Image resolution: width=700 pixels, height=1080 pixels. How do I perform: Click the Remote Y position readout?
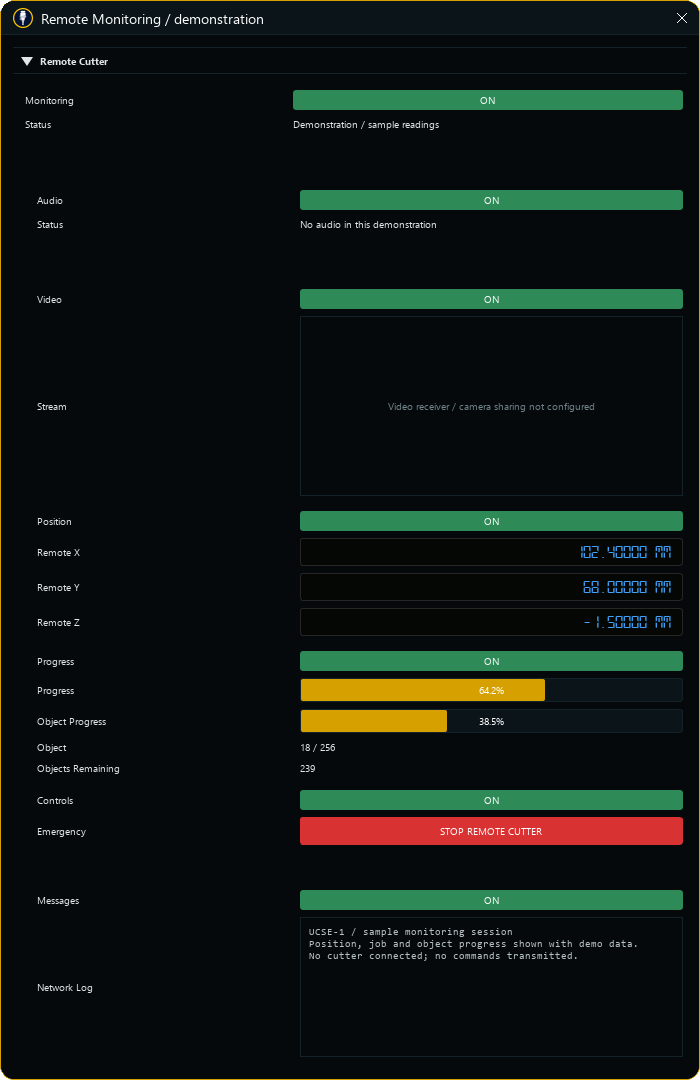pos(491,588)
